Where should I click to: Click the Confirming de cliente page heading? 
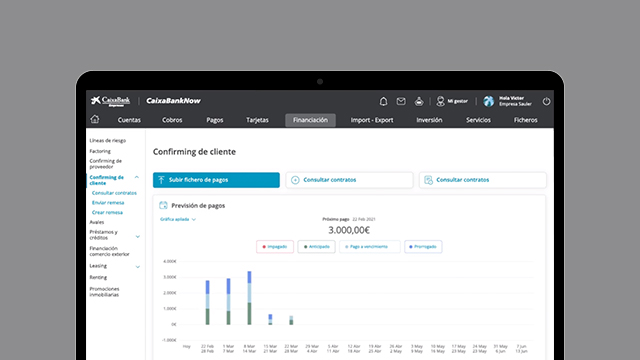pyautogui.click(x=194, y=151)
